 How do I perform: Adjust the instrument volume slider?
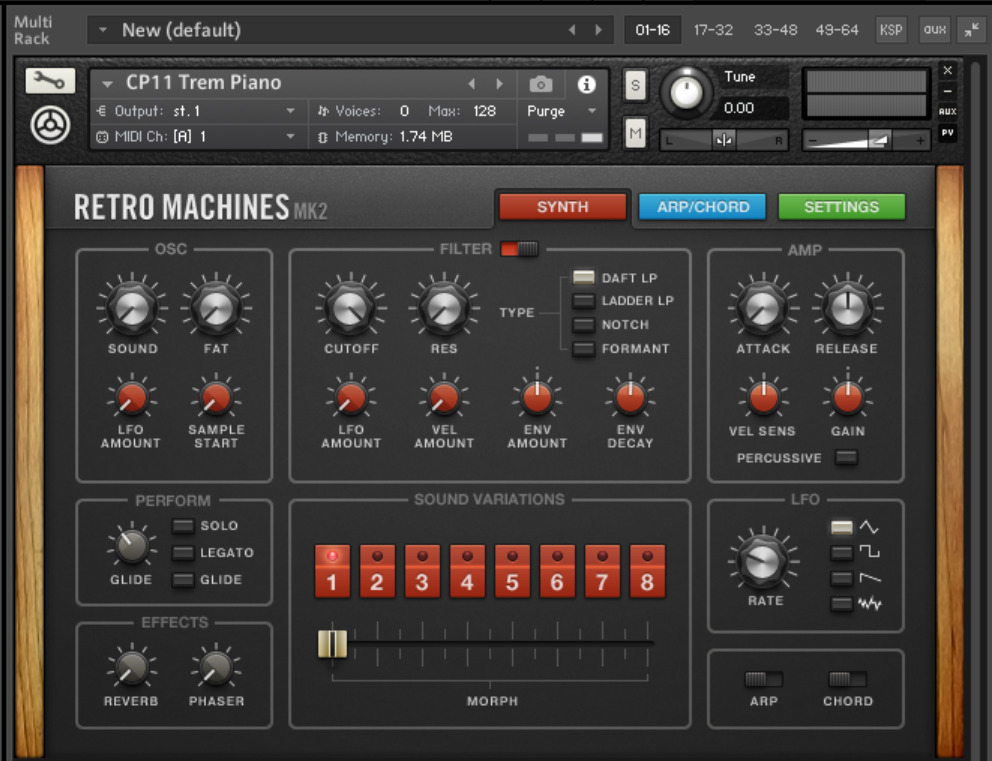pyautogui.click(x=866, y=140)
